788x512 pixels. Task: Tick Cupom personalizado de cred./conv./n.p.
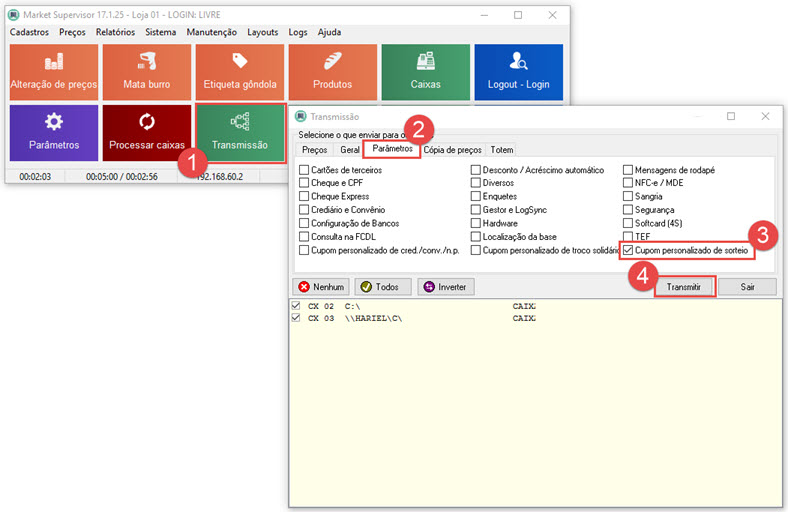(304, 250)
